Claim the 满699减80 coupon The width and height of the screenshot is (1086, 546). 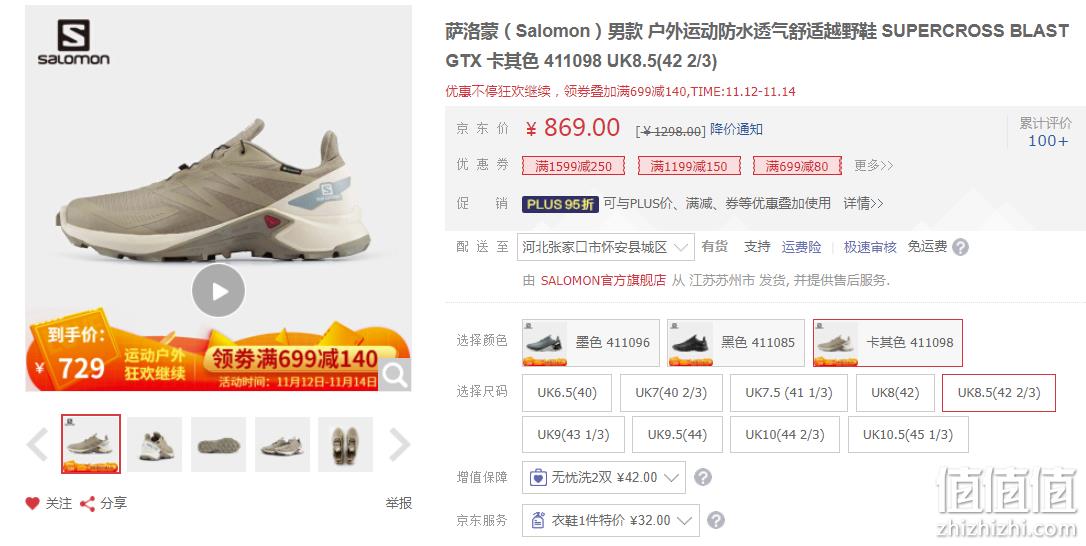tap(797, 166)
